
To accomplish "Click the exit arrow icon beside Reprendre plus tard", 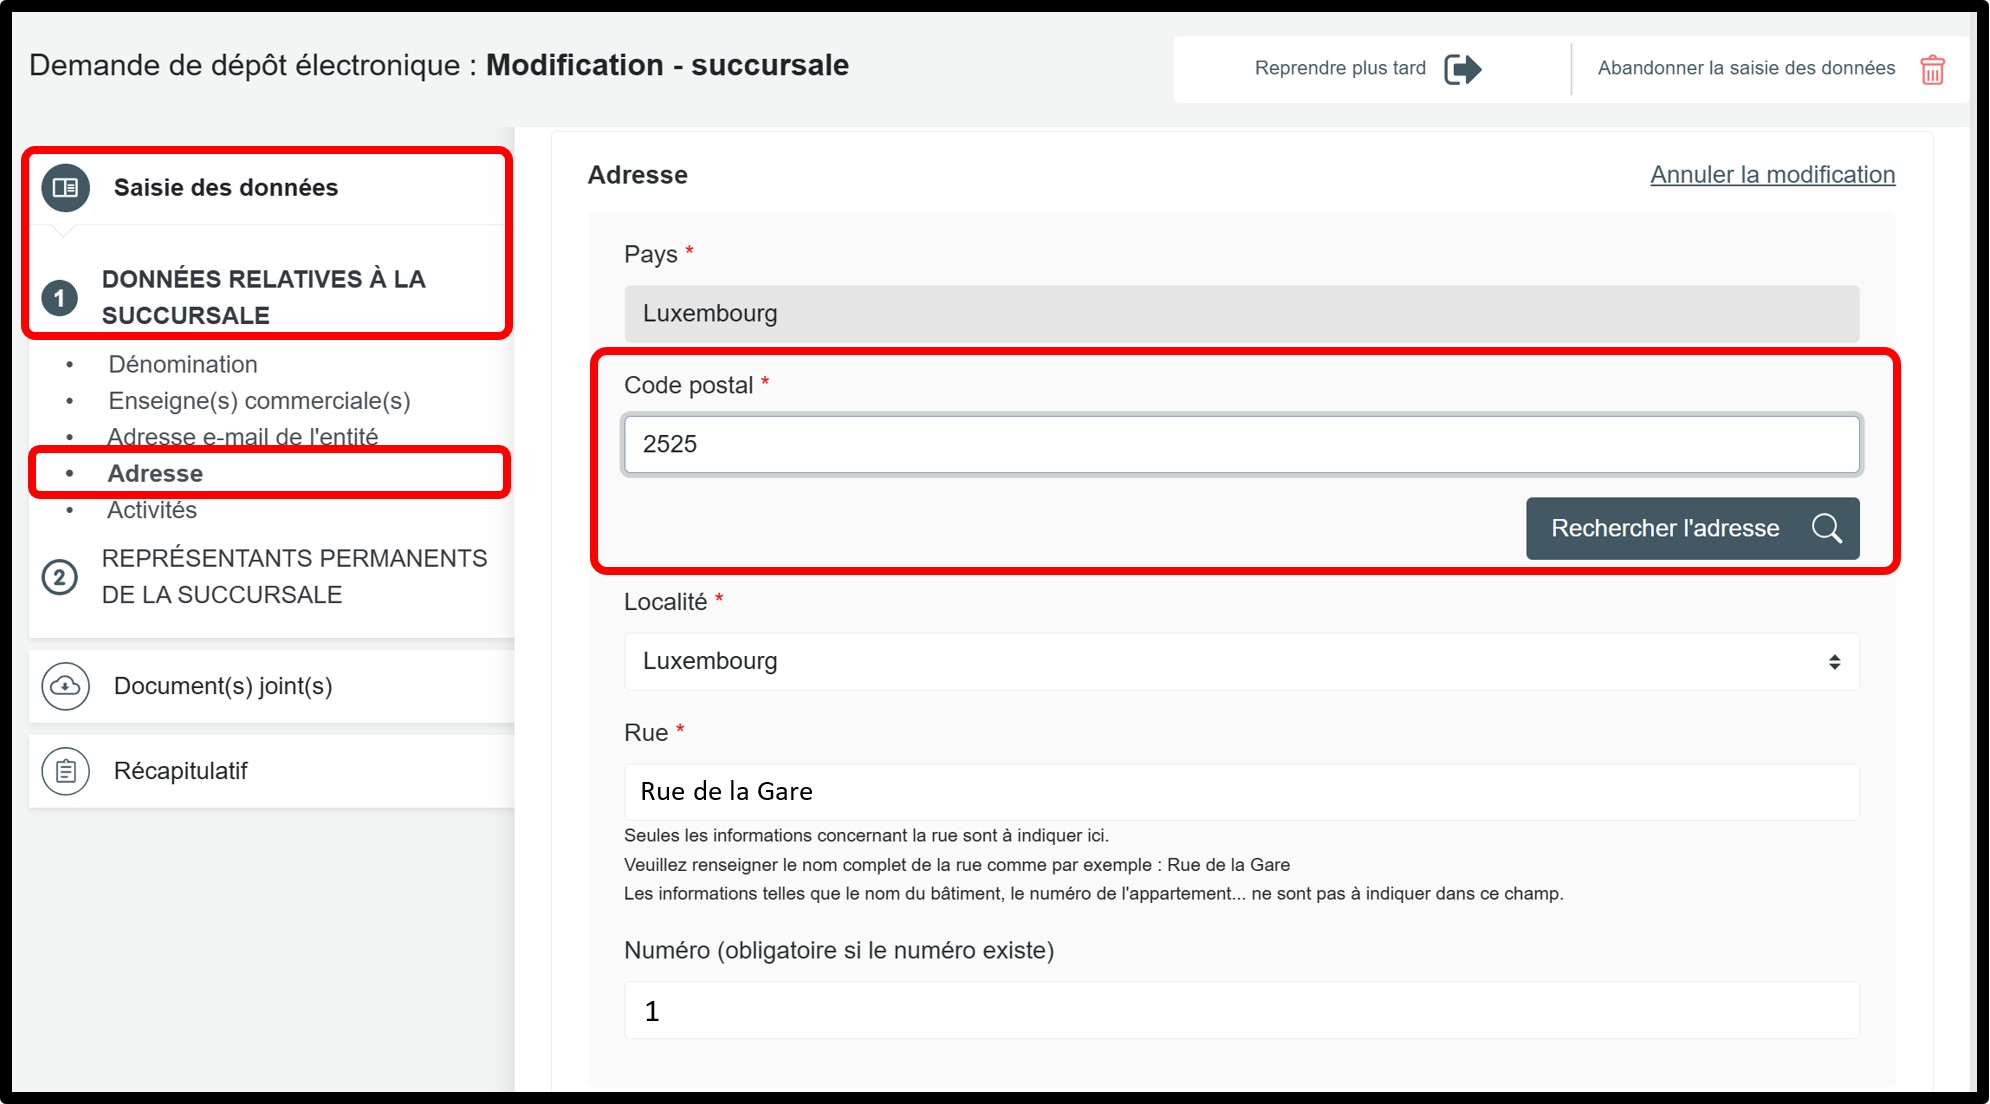I will (1462, 69).
